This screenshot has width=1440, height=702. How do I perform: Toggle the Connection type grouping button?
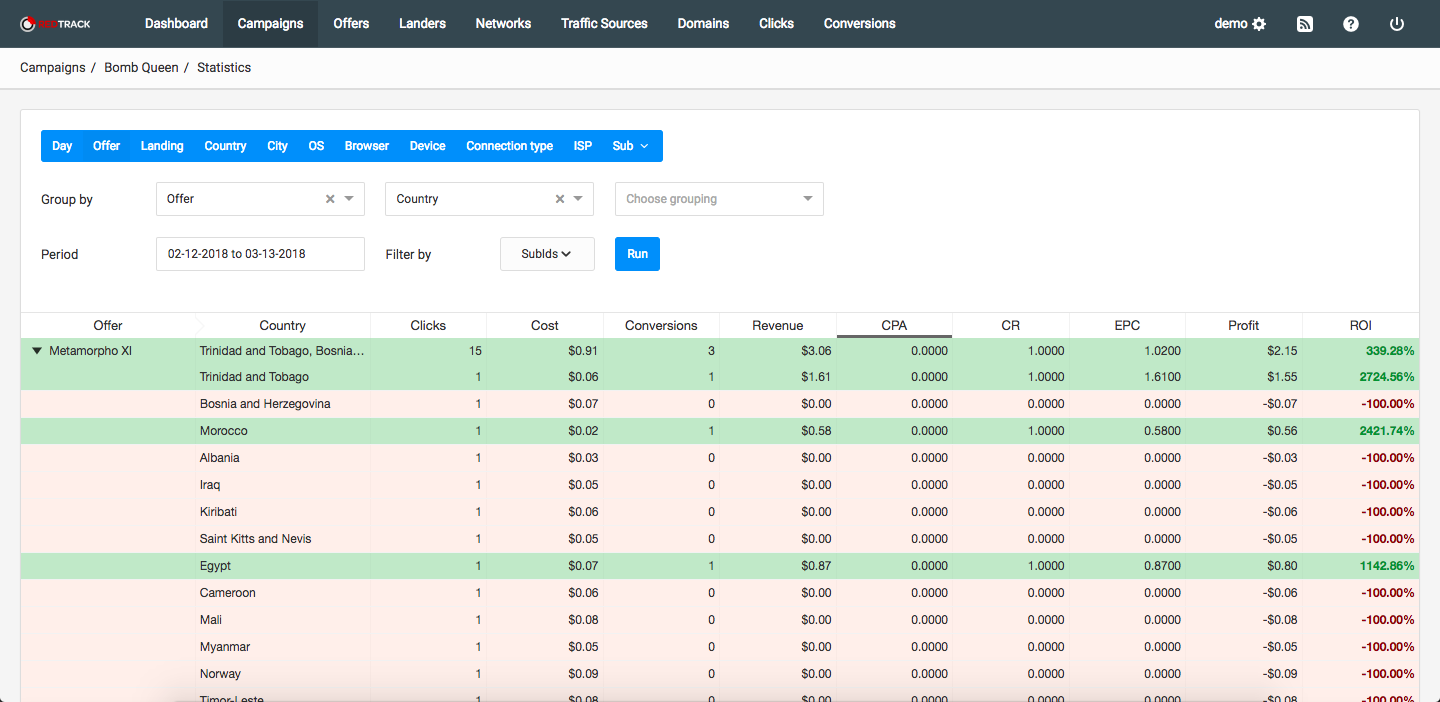509,146
